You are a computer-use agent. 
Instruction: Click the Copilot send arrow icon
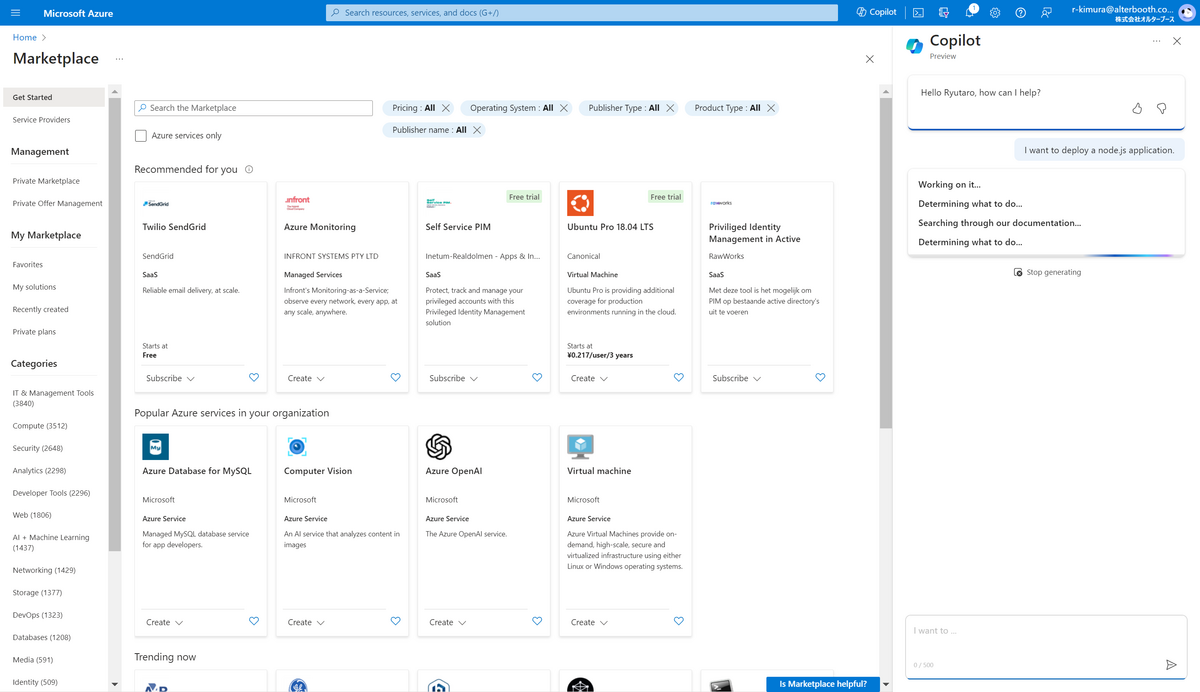click(x=1171, y=665)
